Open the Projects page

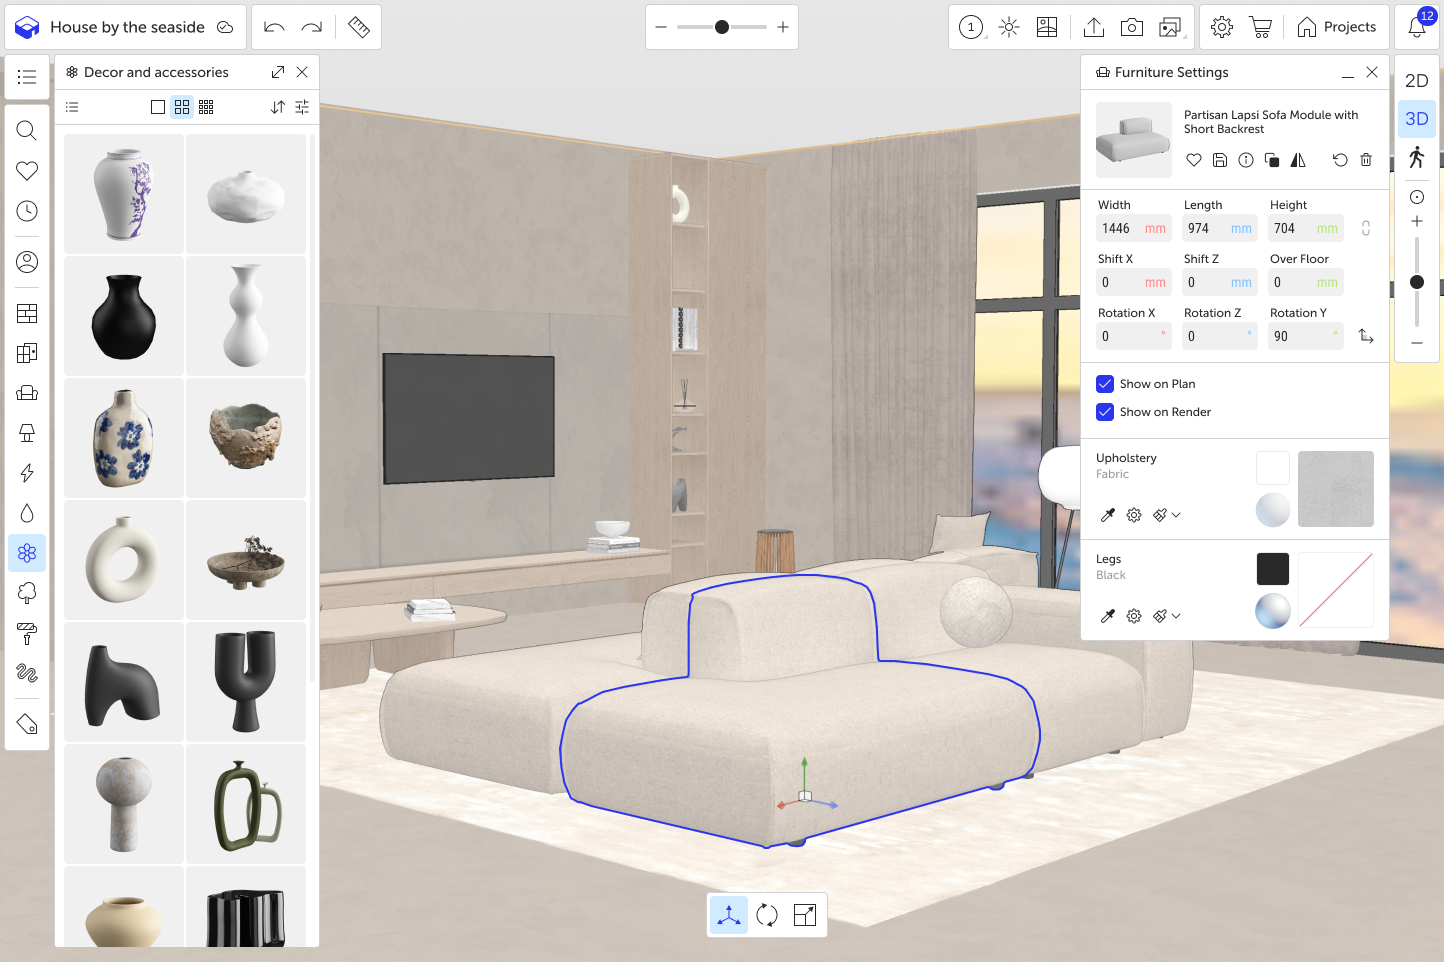[1337, 27]
